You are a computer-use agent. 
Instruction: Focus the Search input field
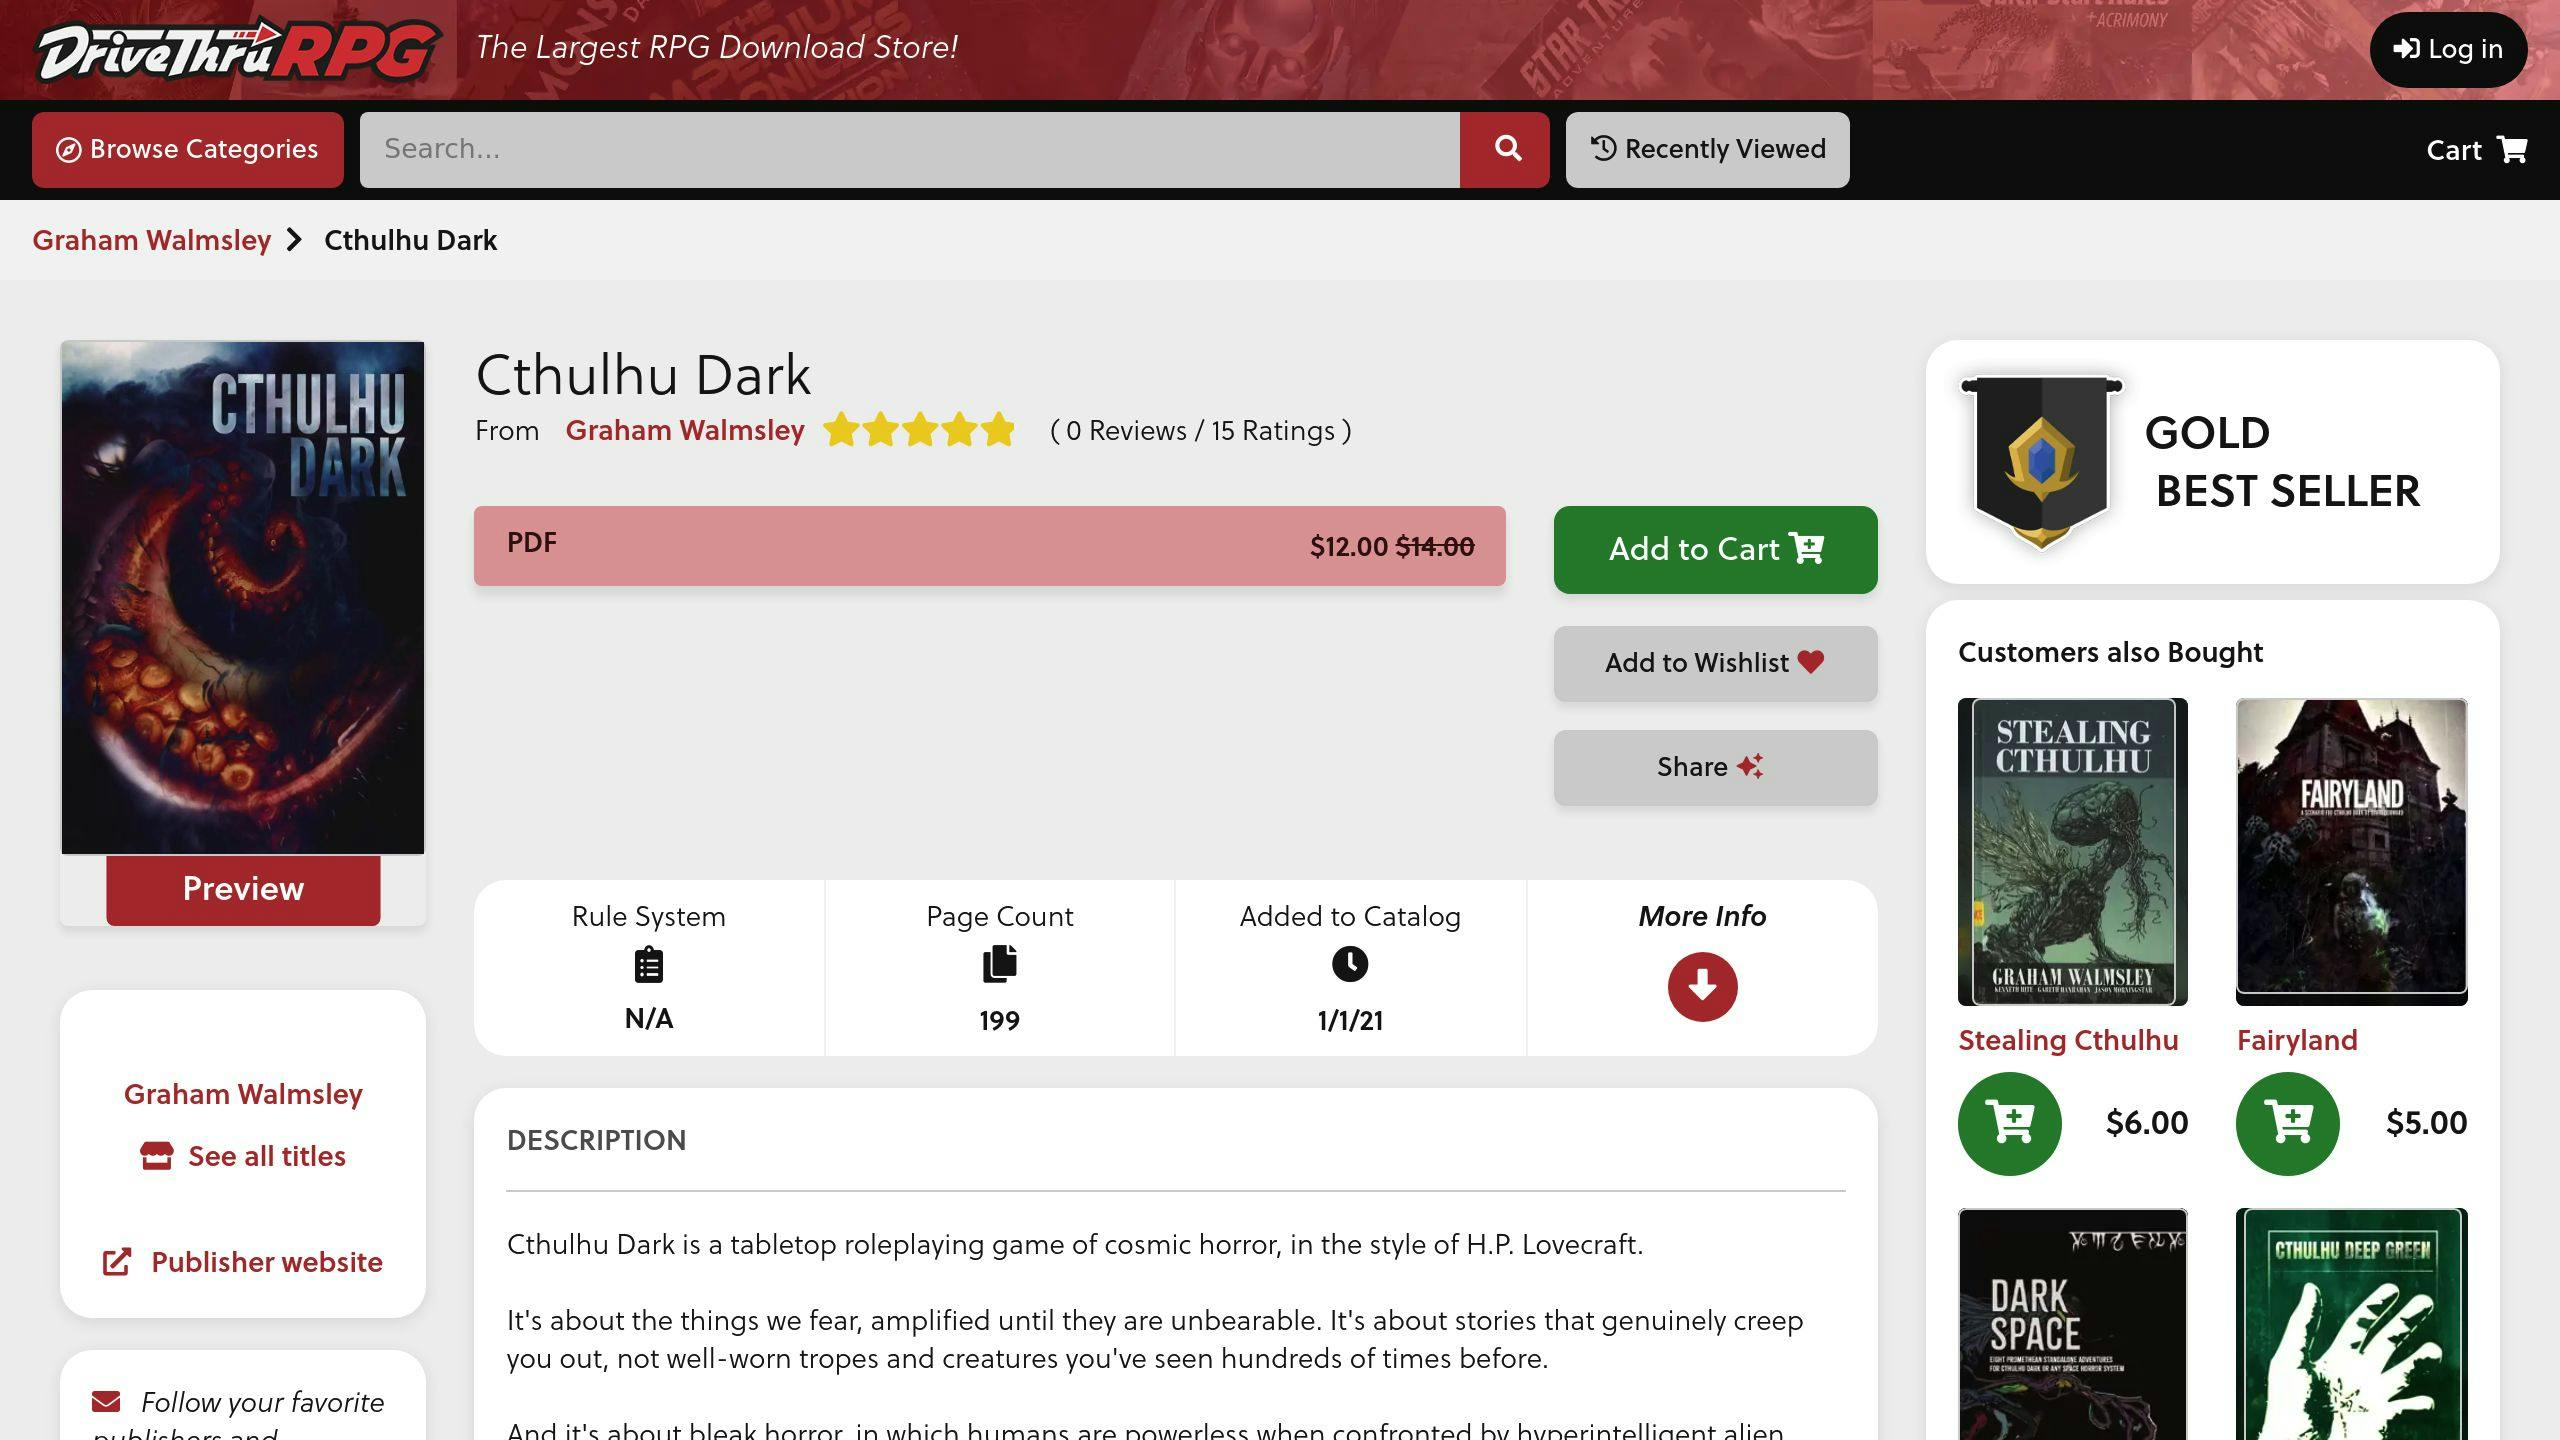click(910, 149)
